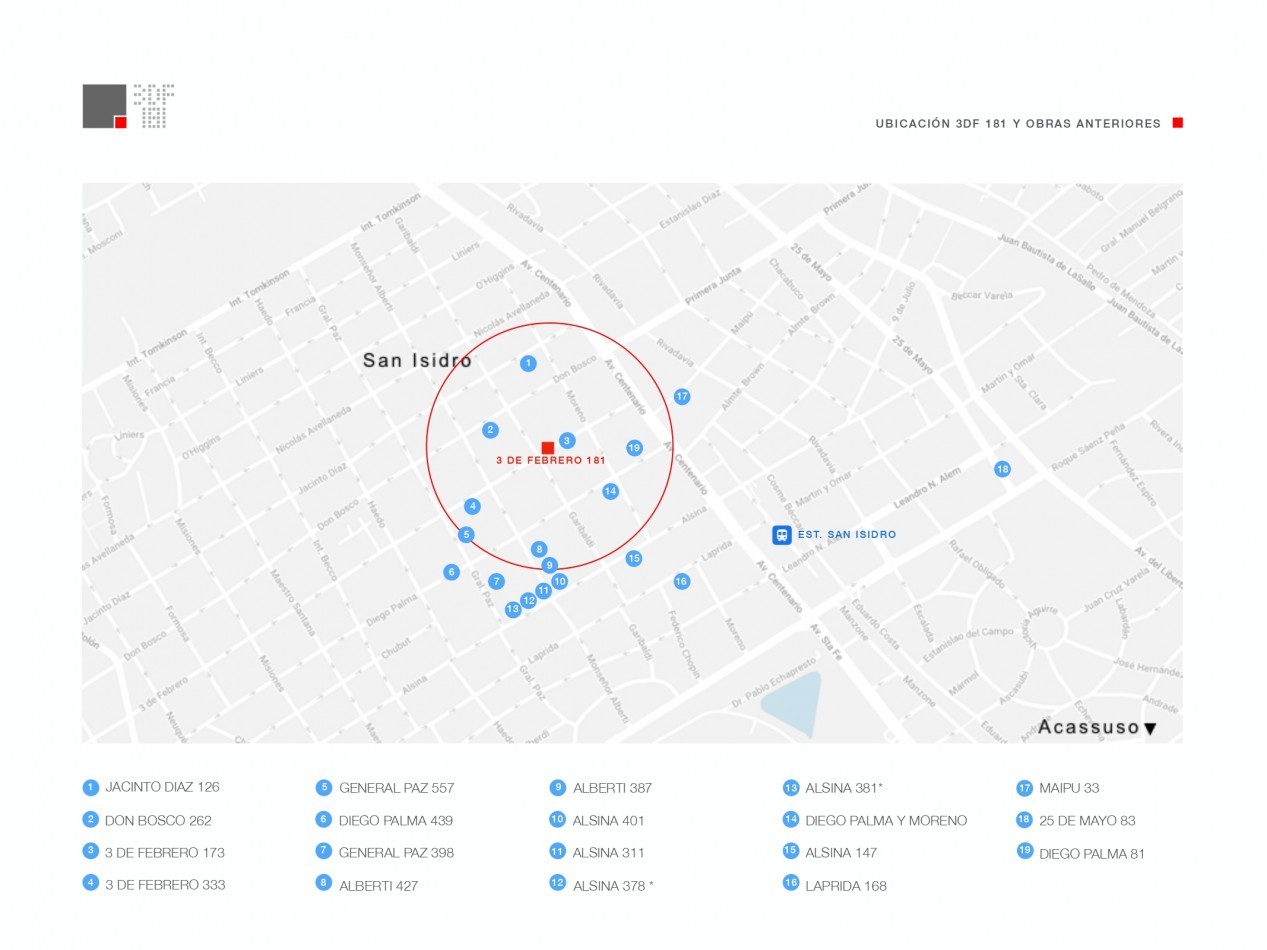Click legend bullet 14 beside Diego Palma y Moreno
The image size is (1267, 950).
coord(790,820)
